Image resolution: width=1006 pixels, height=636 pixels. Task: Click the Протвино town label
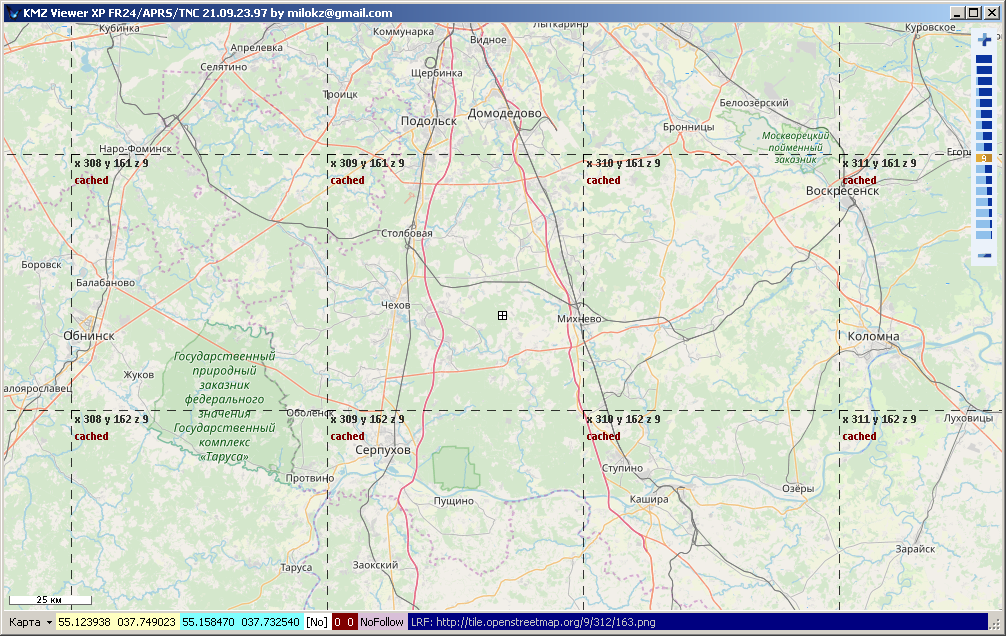[310, 477]
